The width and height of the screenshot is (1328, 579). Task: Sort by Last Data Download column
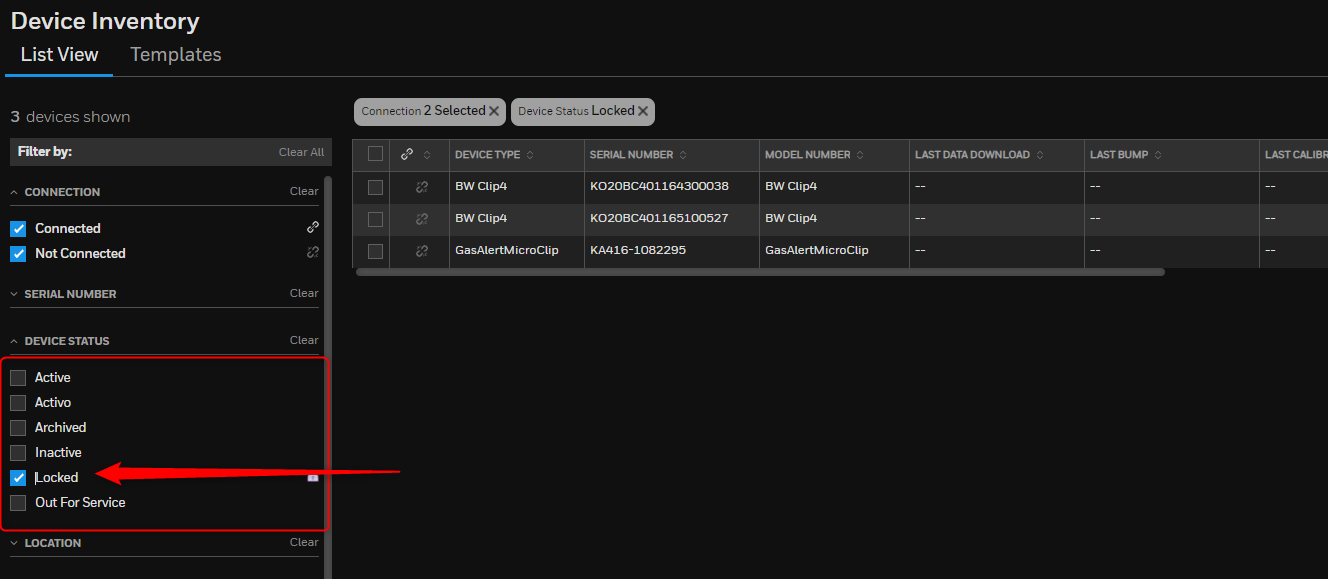[x=1040, y=155]
